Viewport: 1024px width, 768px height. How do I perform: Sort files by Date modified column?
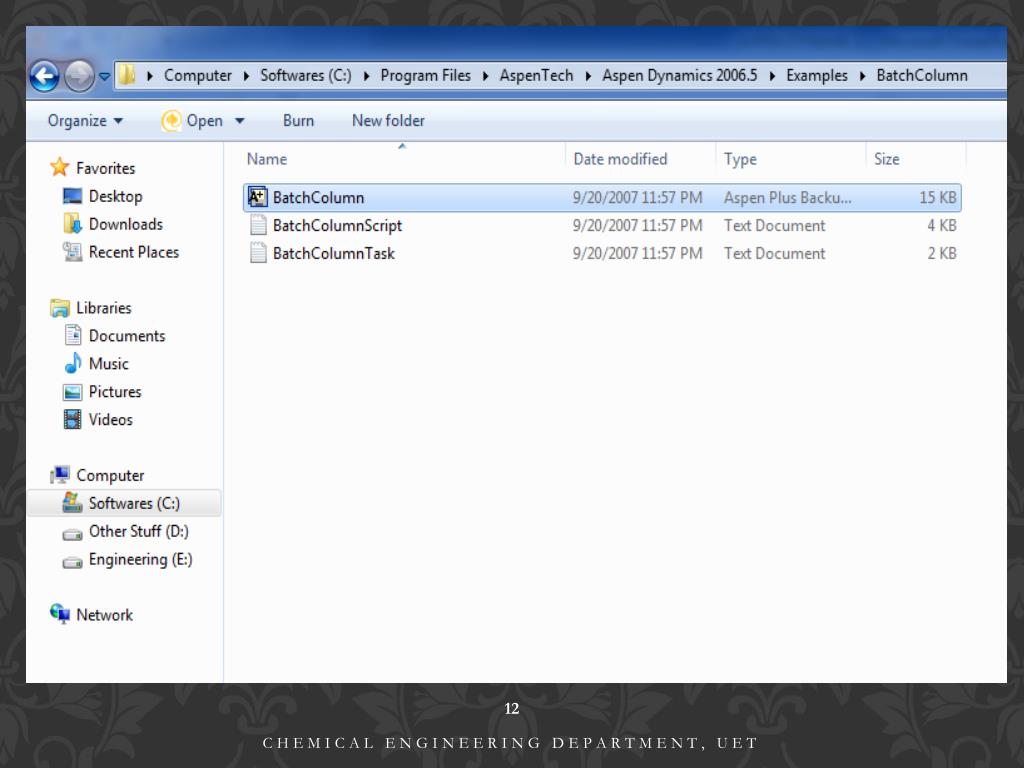coord(620,159)
